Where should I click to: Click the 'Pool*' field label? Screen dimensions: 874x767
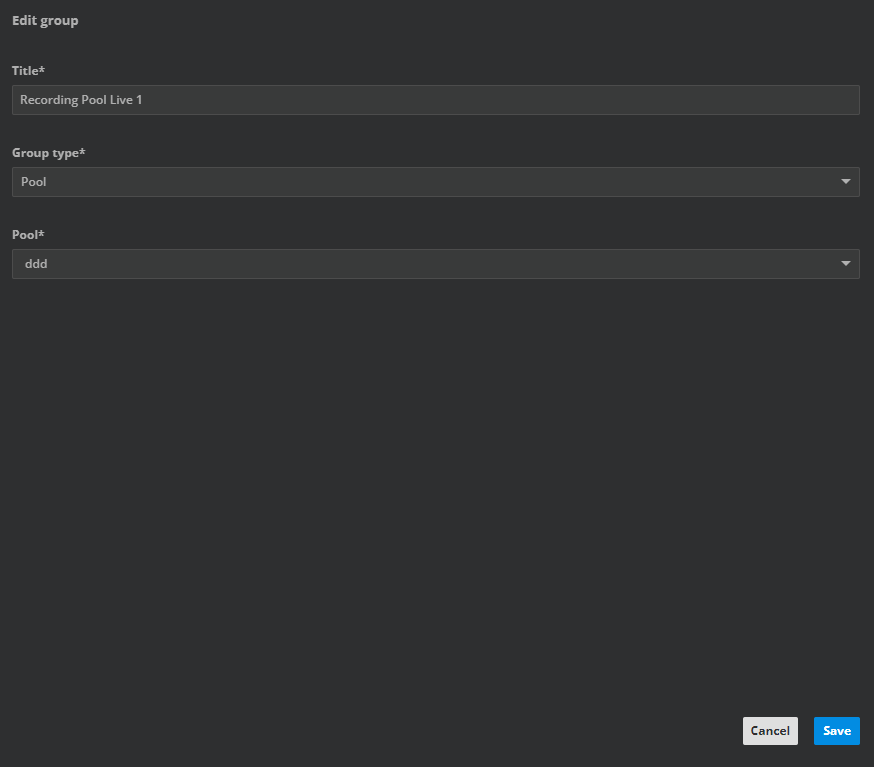click(28, 235)
